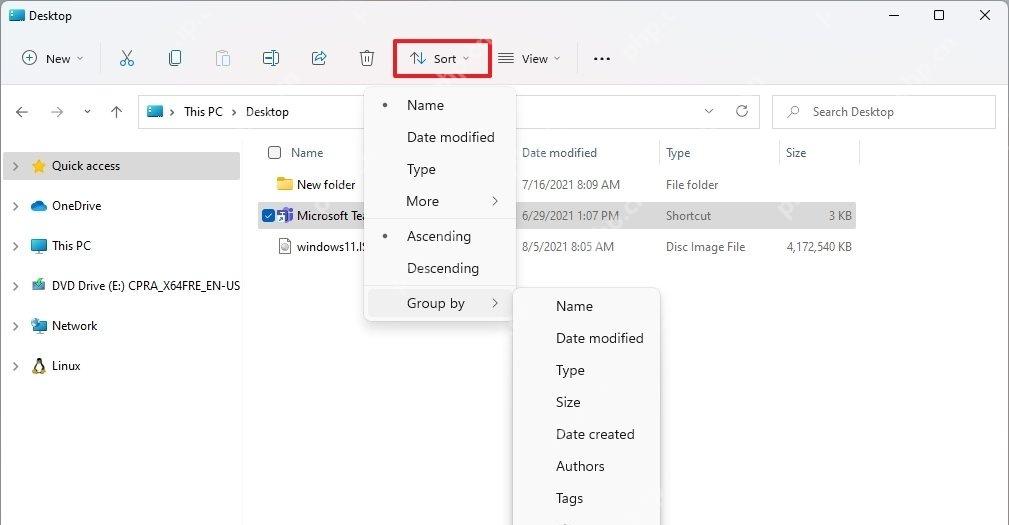Screen dimensions: 1009x525
Task: Uncheck the Microsoft Teams row checkbox
Action: 268,216
